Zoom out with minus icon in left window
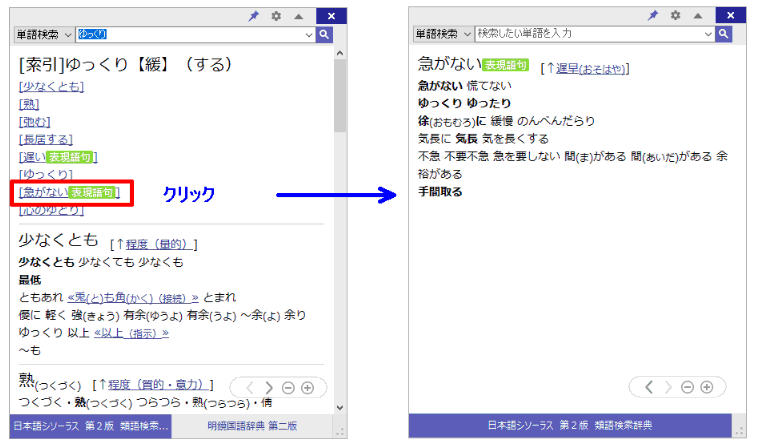The width and height of the screenshot is (758, 446). coord(288,388)
